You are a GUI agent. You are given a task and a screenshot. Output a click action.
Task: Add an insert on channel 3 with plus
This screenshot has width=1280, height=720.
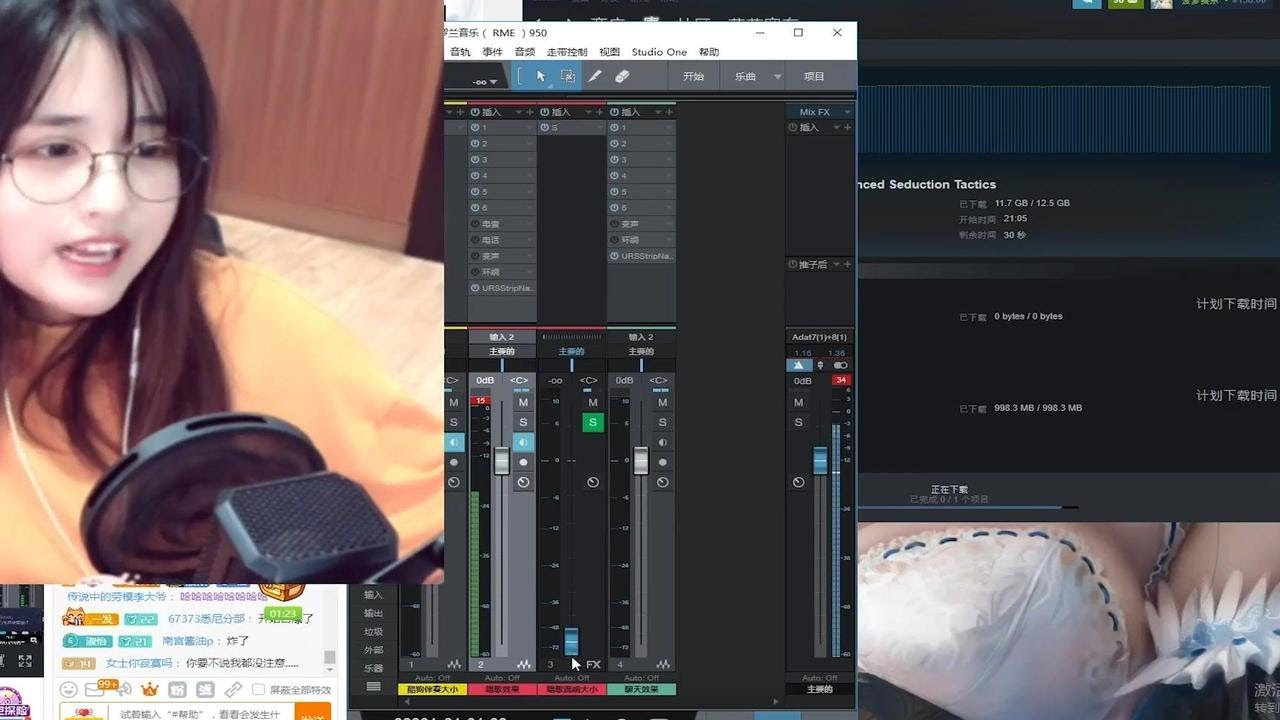(600, 112)
